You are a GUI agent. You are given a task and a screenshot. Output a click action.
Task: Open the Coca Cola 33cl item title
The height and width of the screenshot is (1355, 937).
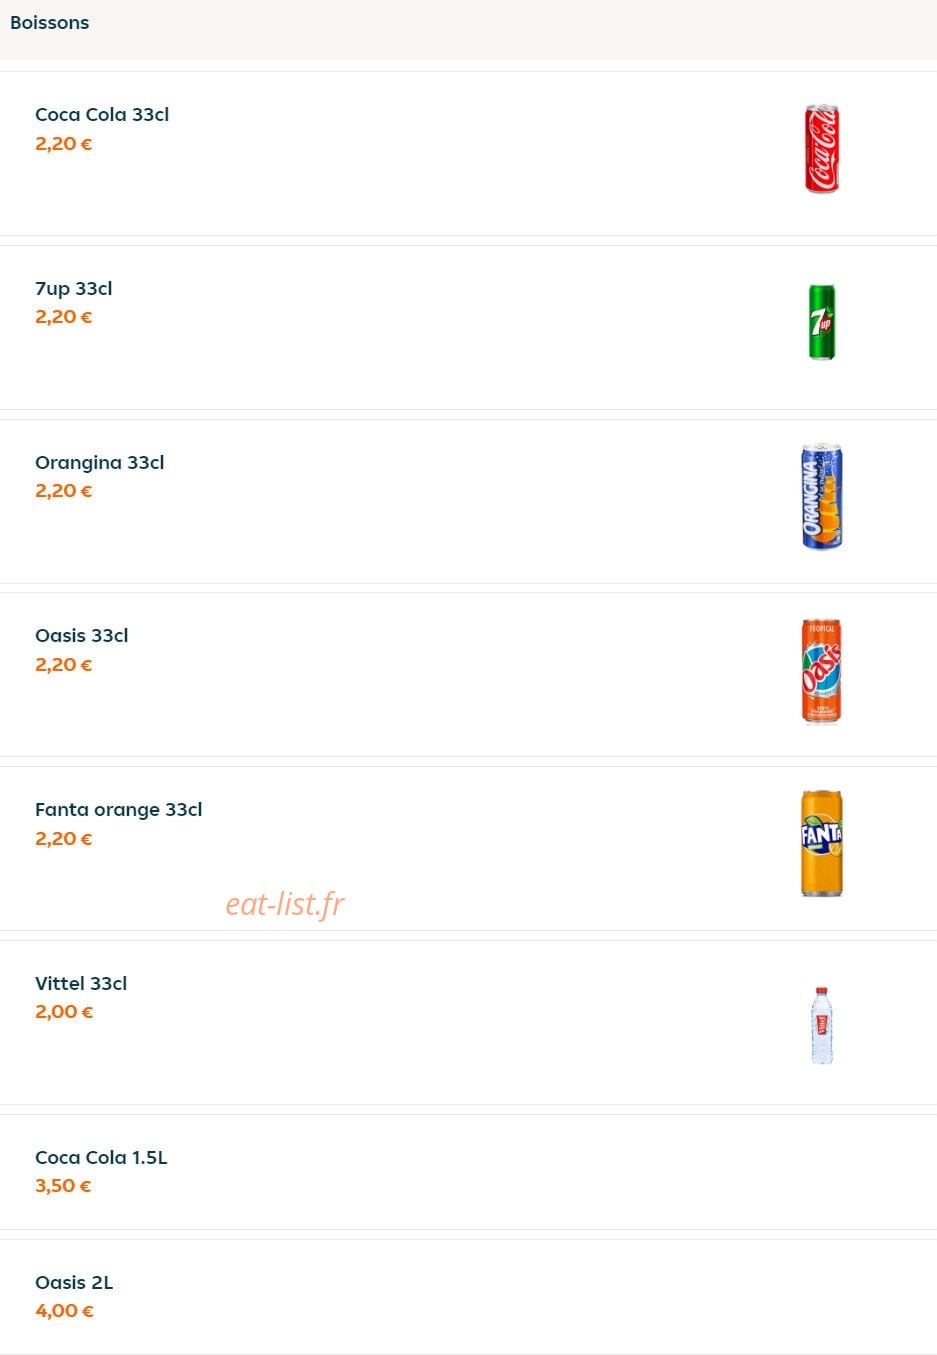pos(102,115)
